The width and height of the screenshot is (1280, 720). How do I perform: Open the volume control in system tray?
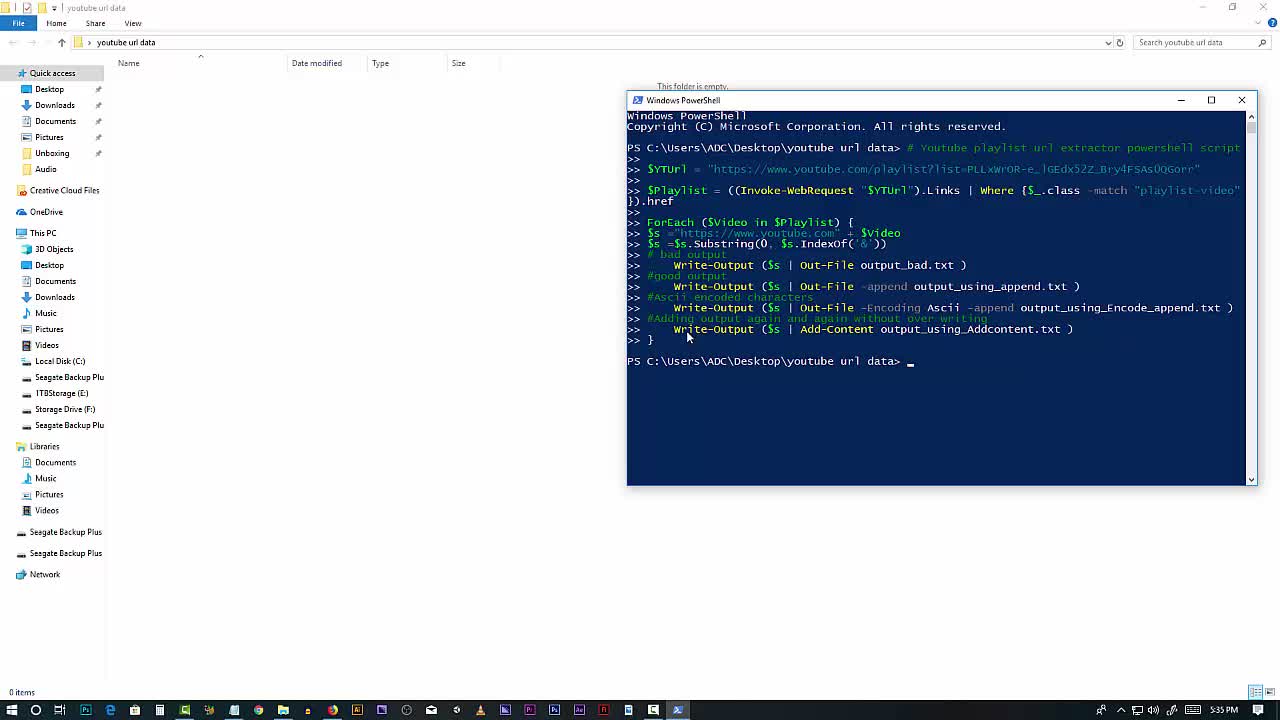[x=1154, y=710]
